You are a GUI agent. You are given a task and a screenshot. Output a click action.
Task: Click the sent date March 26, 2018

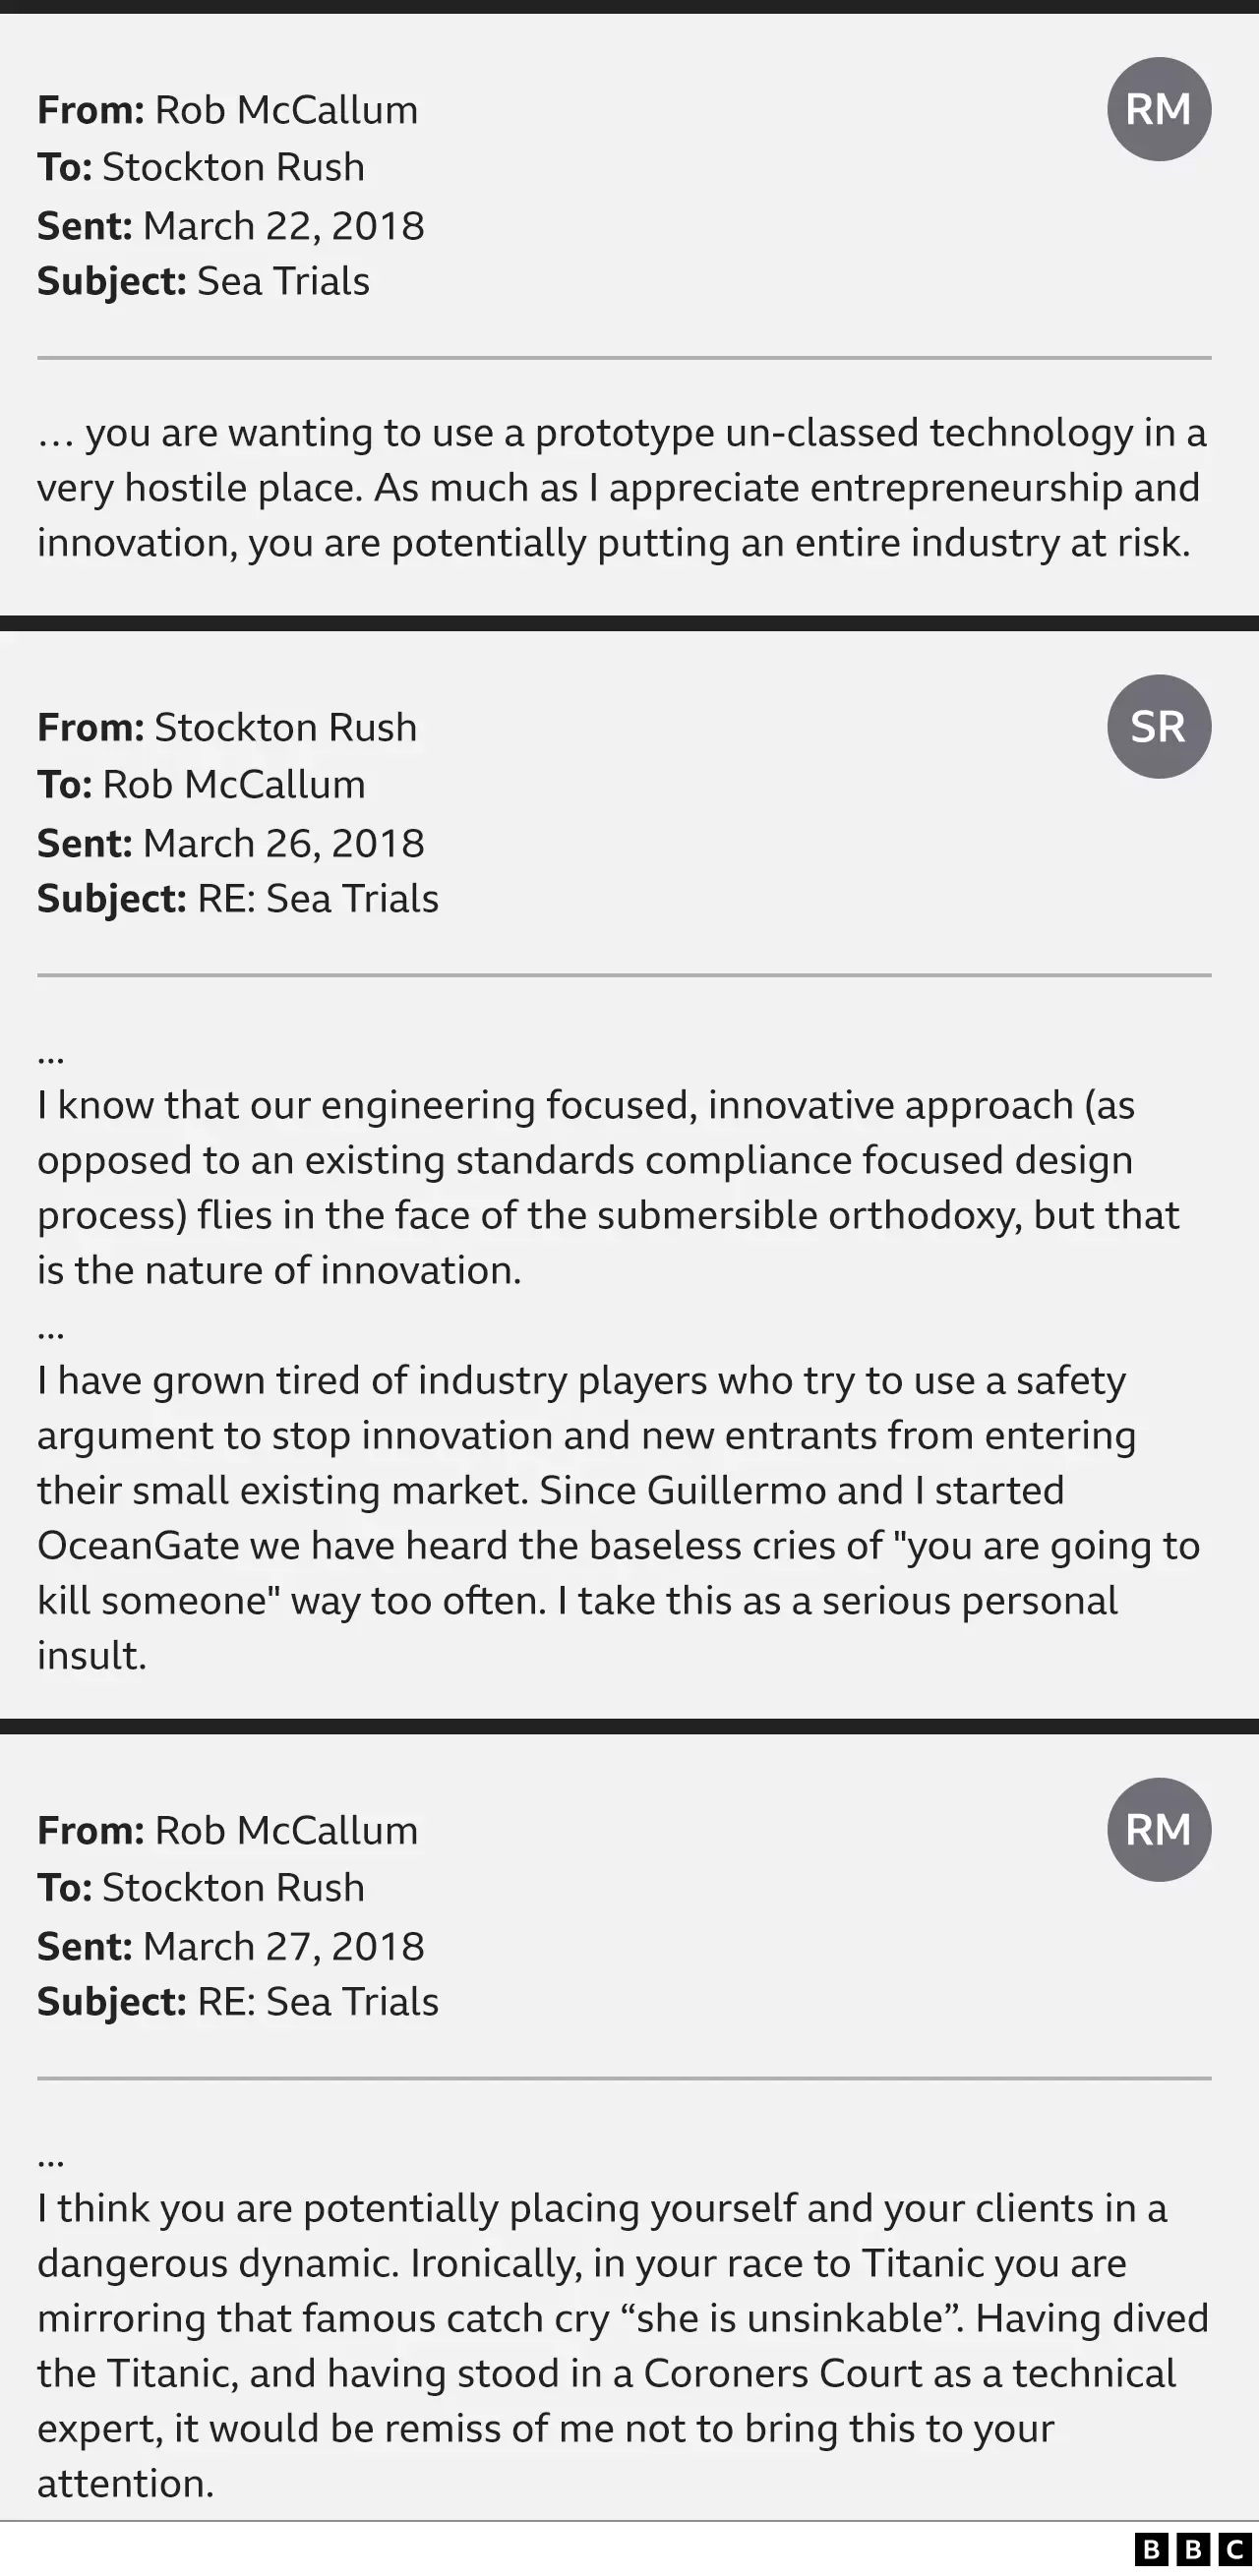(x=283, y=844)
